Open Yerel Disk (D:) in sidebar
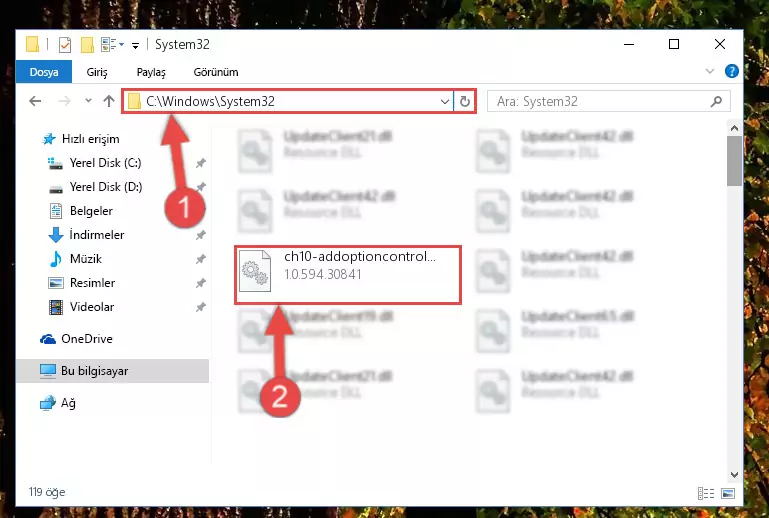 click(x=106, y=187)
